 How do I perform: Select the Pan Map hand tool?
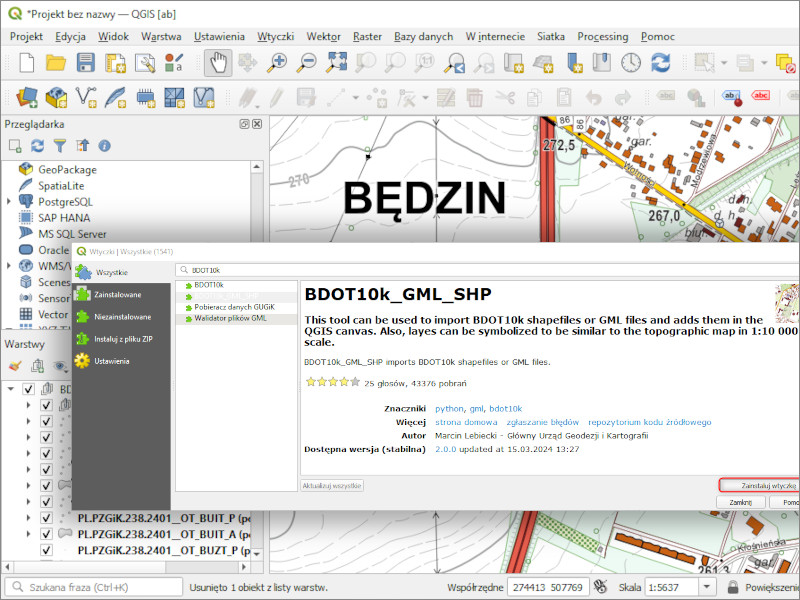click(218, 63)
